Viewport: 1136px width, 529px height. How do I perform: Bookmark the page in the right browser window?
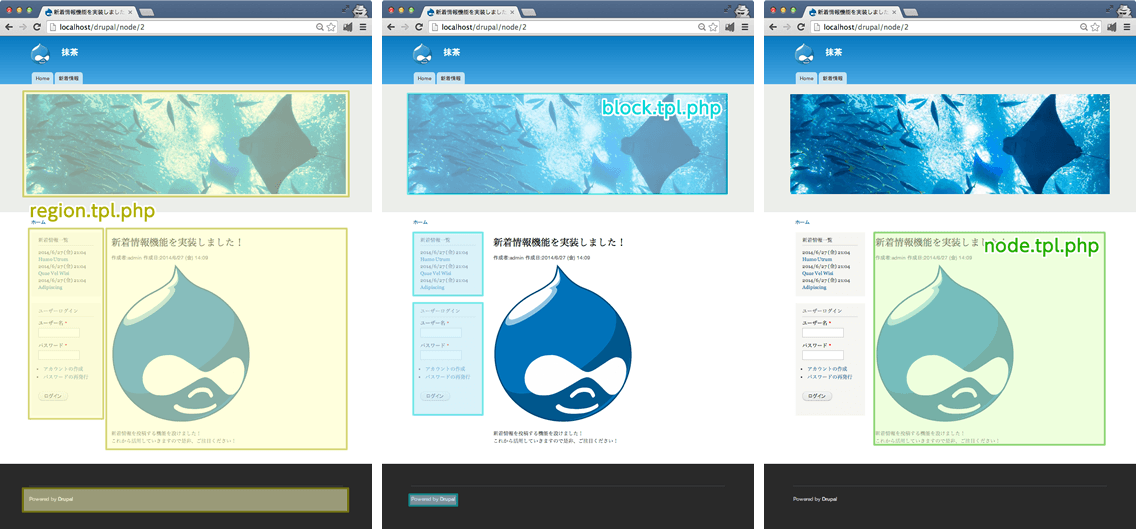coord(1096,27)
